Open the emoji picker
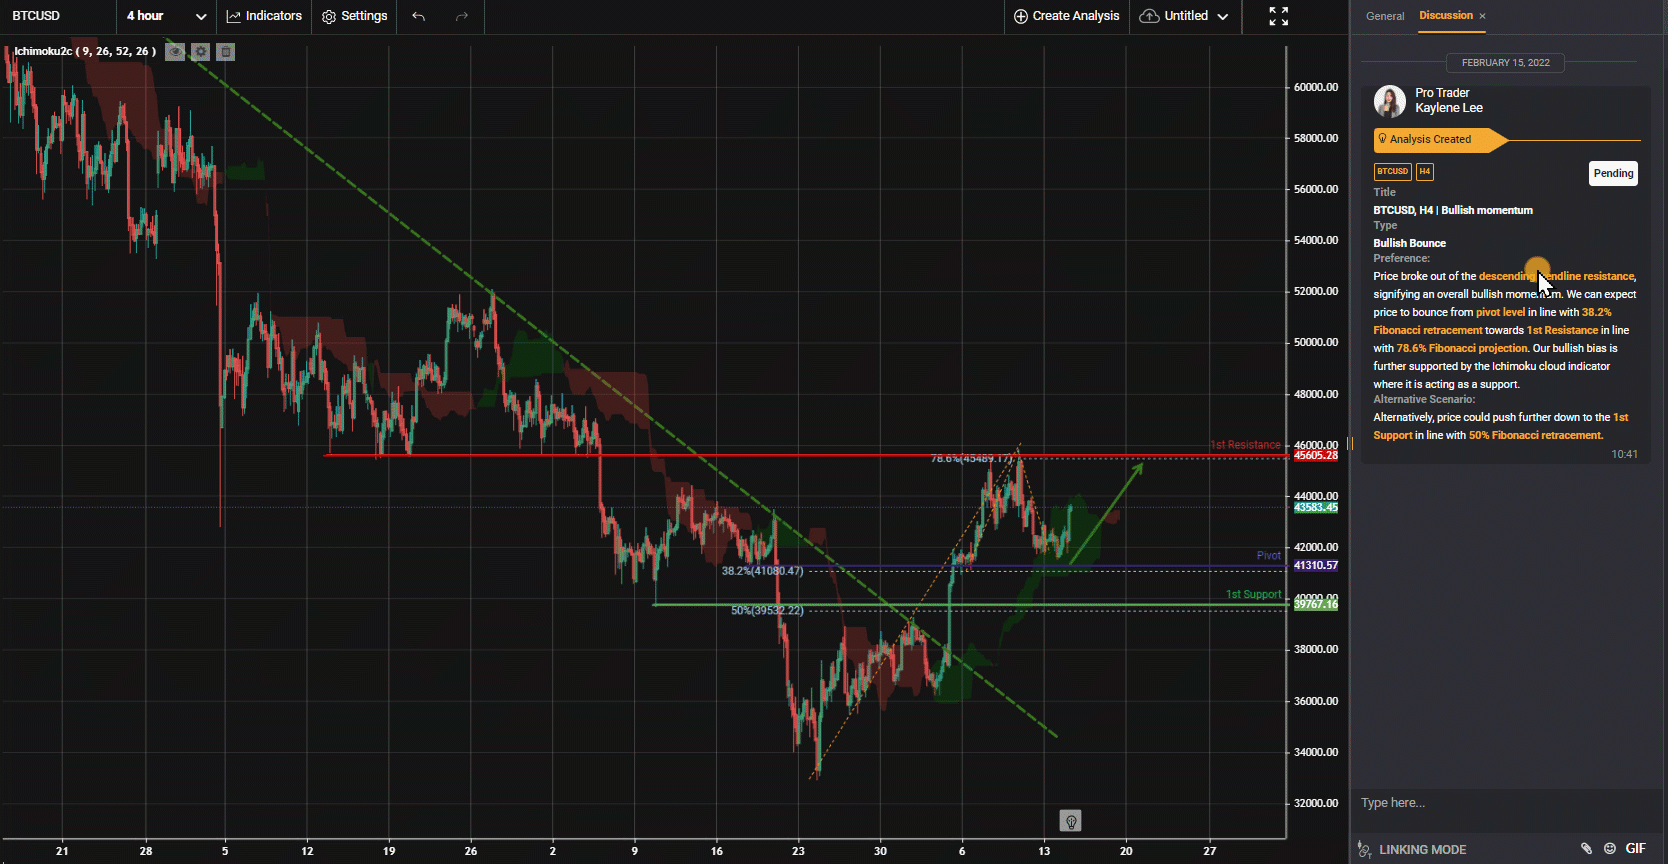Image resolution: width=1668 pixels, height=864 pixels. (x=1610, y=848)
